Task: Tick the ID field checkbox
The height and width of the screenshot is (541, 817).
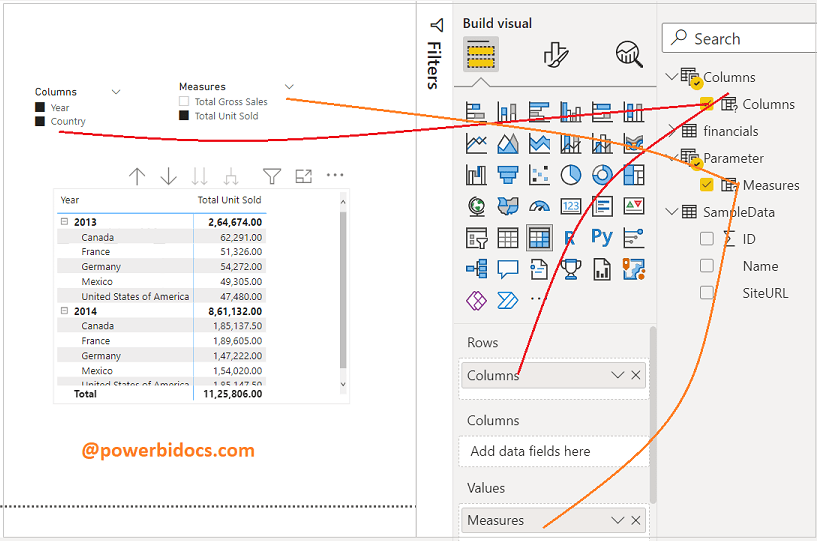Action: 707,239
